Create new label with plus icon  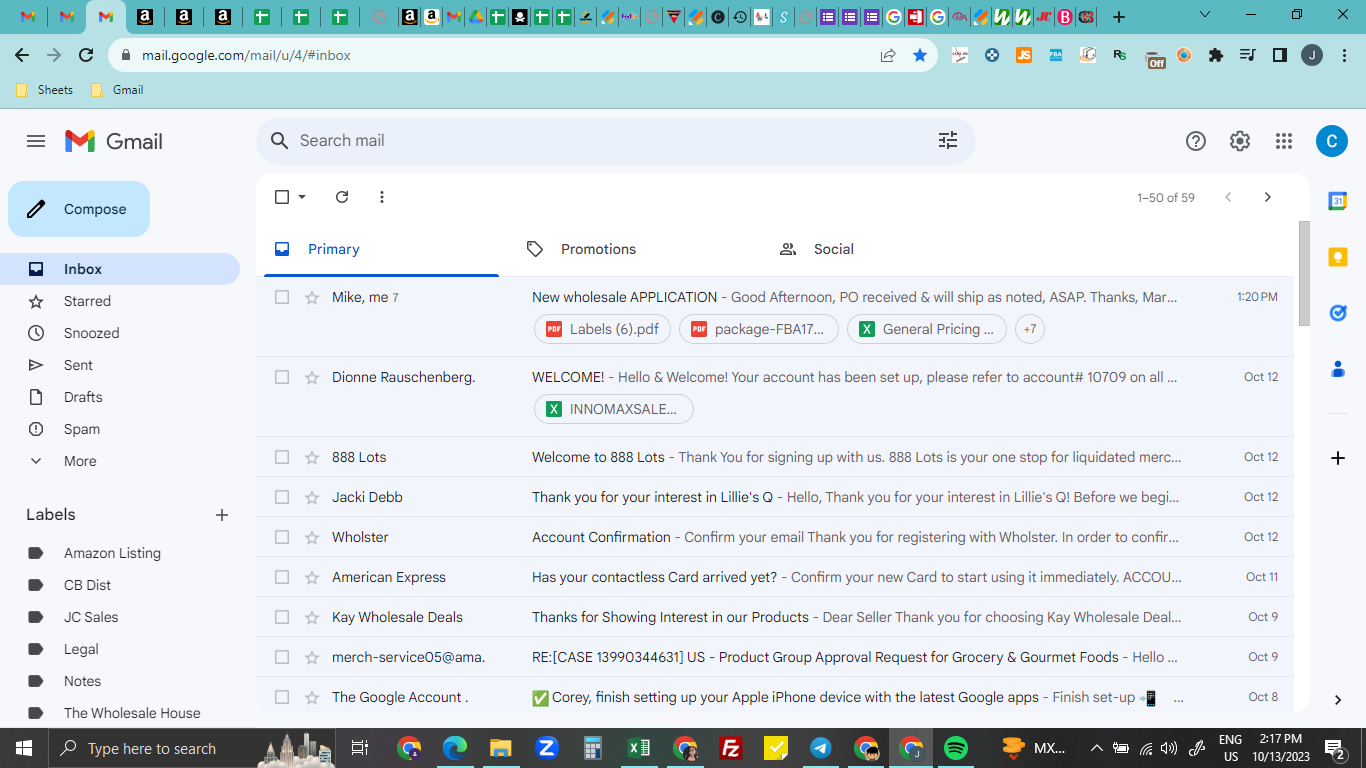click(x=222, y=515)
